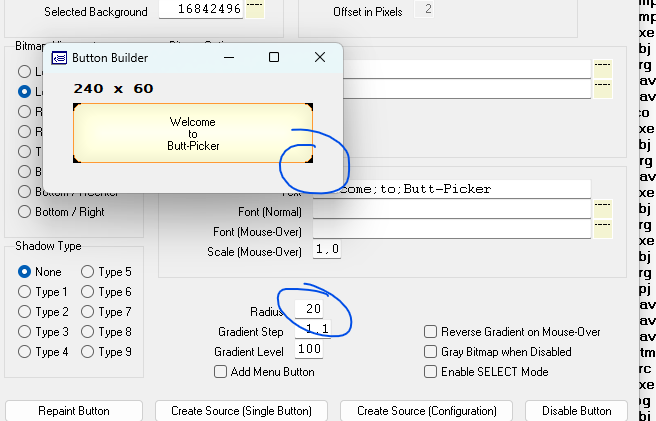656x421 pixels.
Task: Maximize the Button Builder preview window
Action: [x=274, y=58]
